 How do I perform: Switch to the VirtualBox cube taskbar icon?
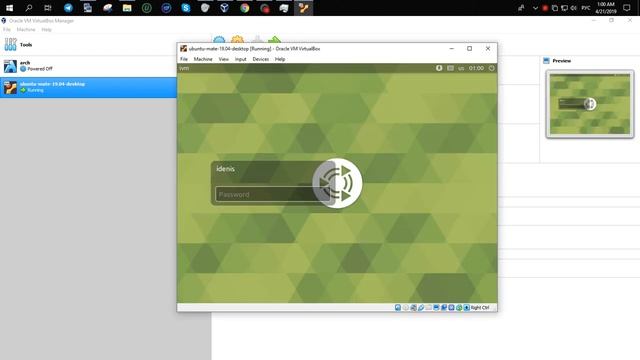click(x=224, y=8)
